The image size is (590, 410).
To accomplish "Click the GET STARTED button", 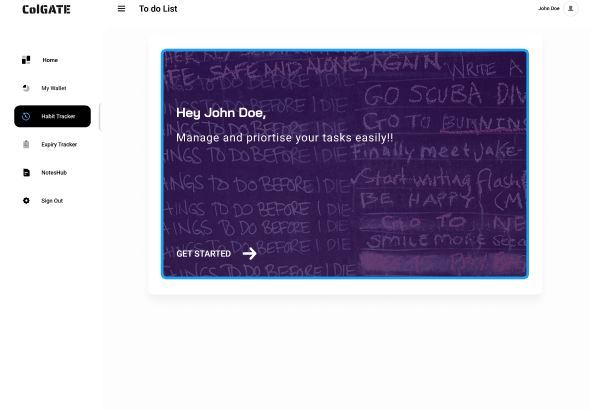I will coord(204,254).
